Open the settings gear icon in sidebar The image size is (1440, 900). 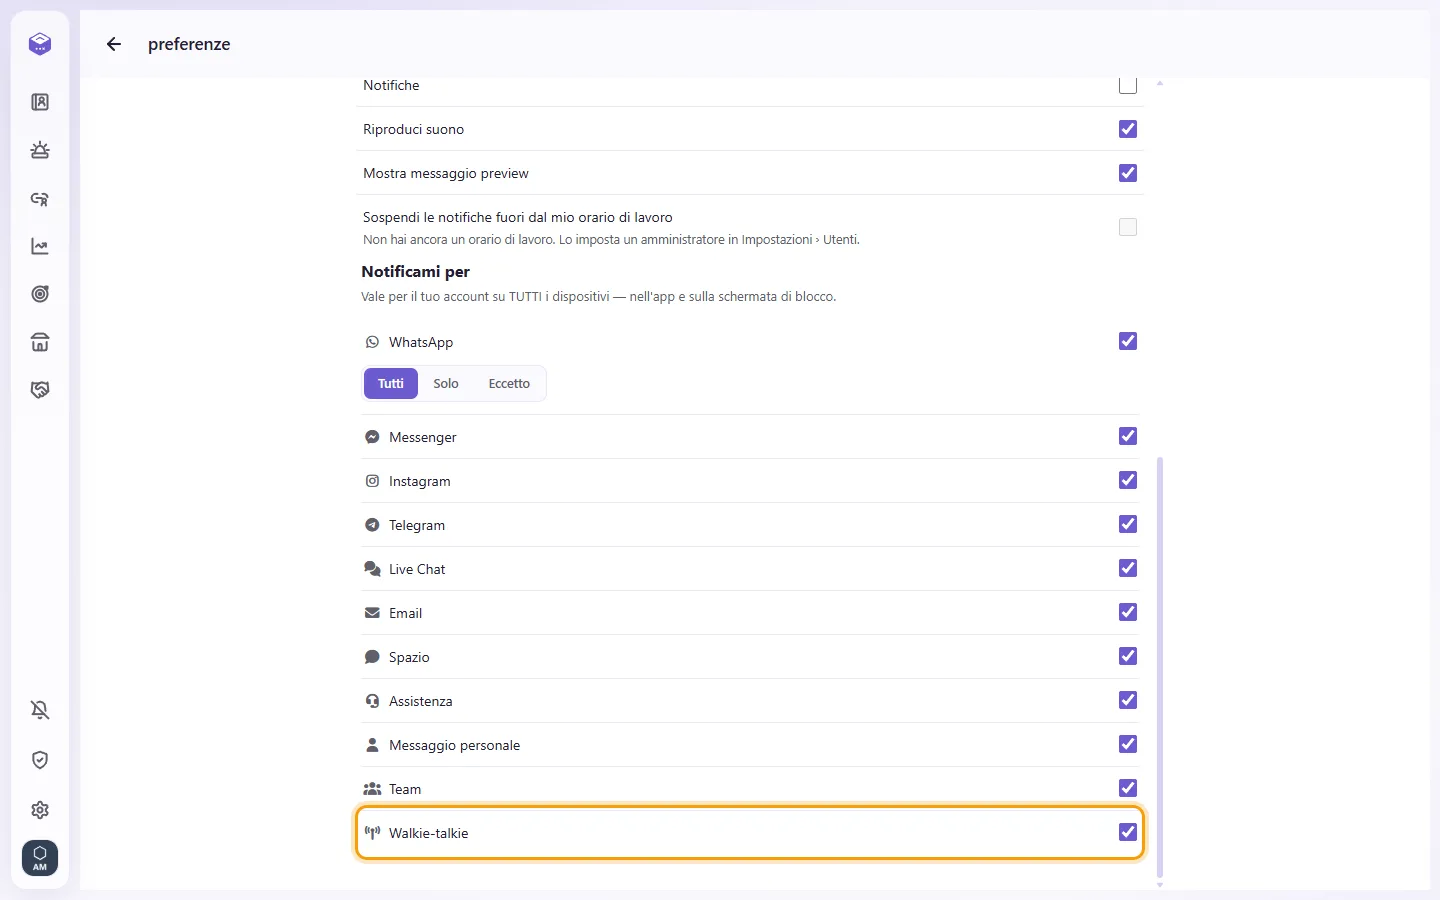click(x=40, y=810)
